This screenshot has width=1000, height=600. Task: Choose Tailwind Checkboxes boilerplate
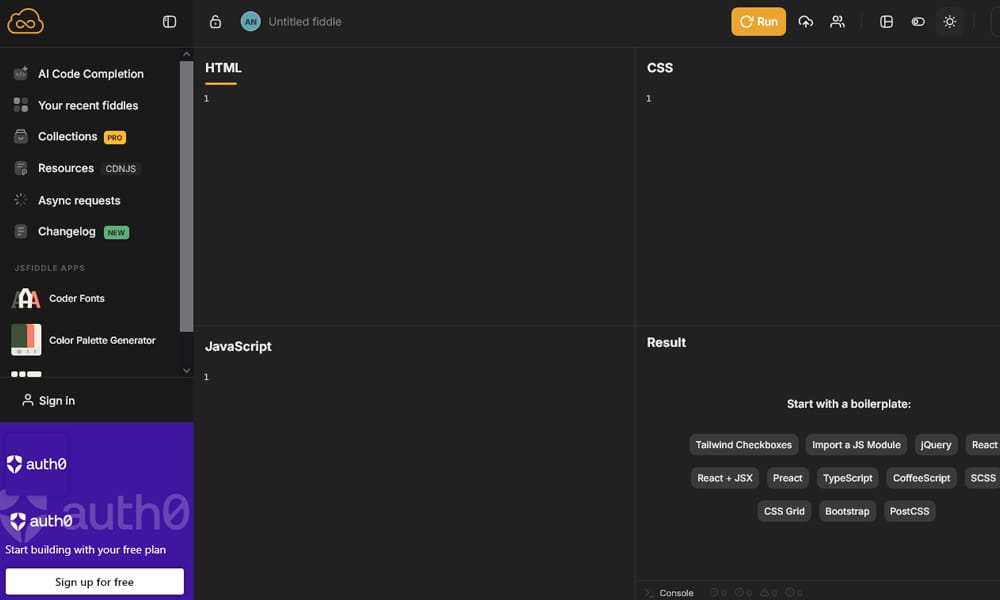(x=744, y=445)
